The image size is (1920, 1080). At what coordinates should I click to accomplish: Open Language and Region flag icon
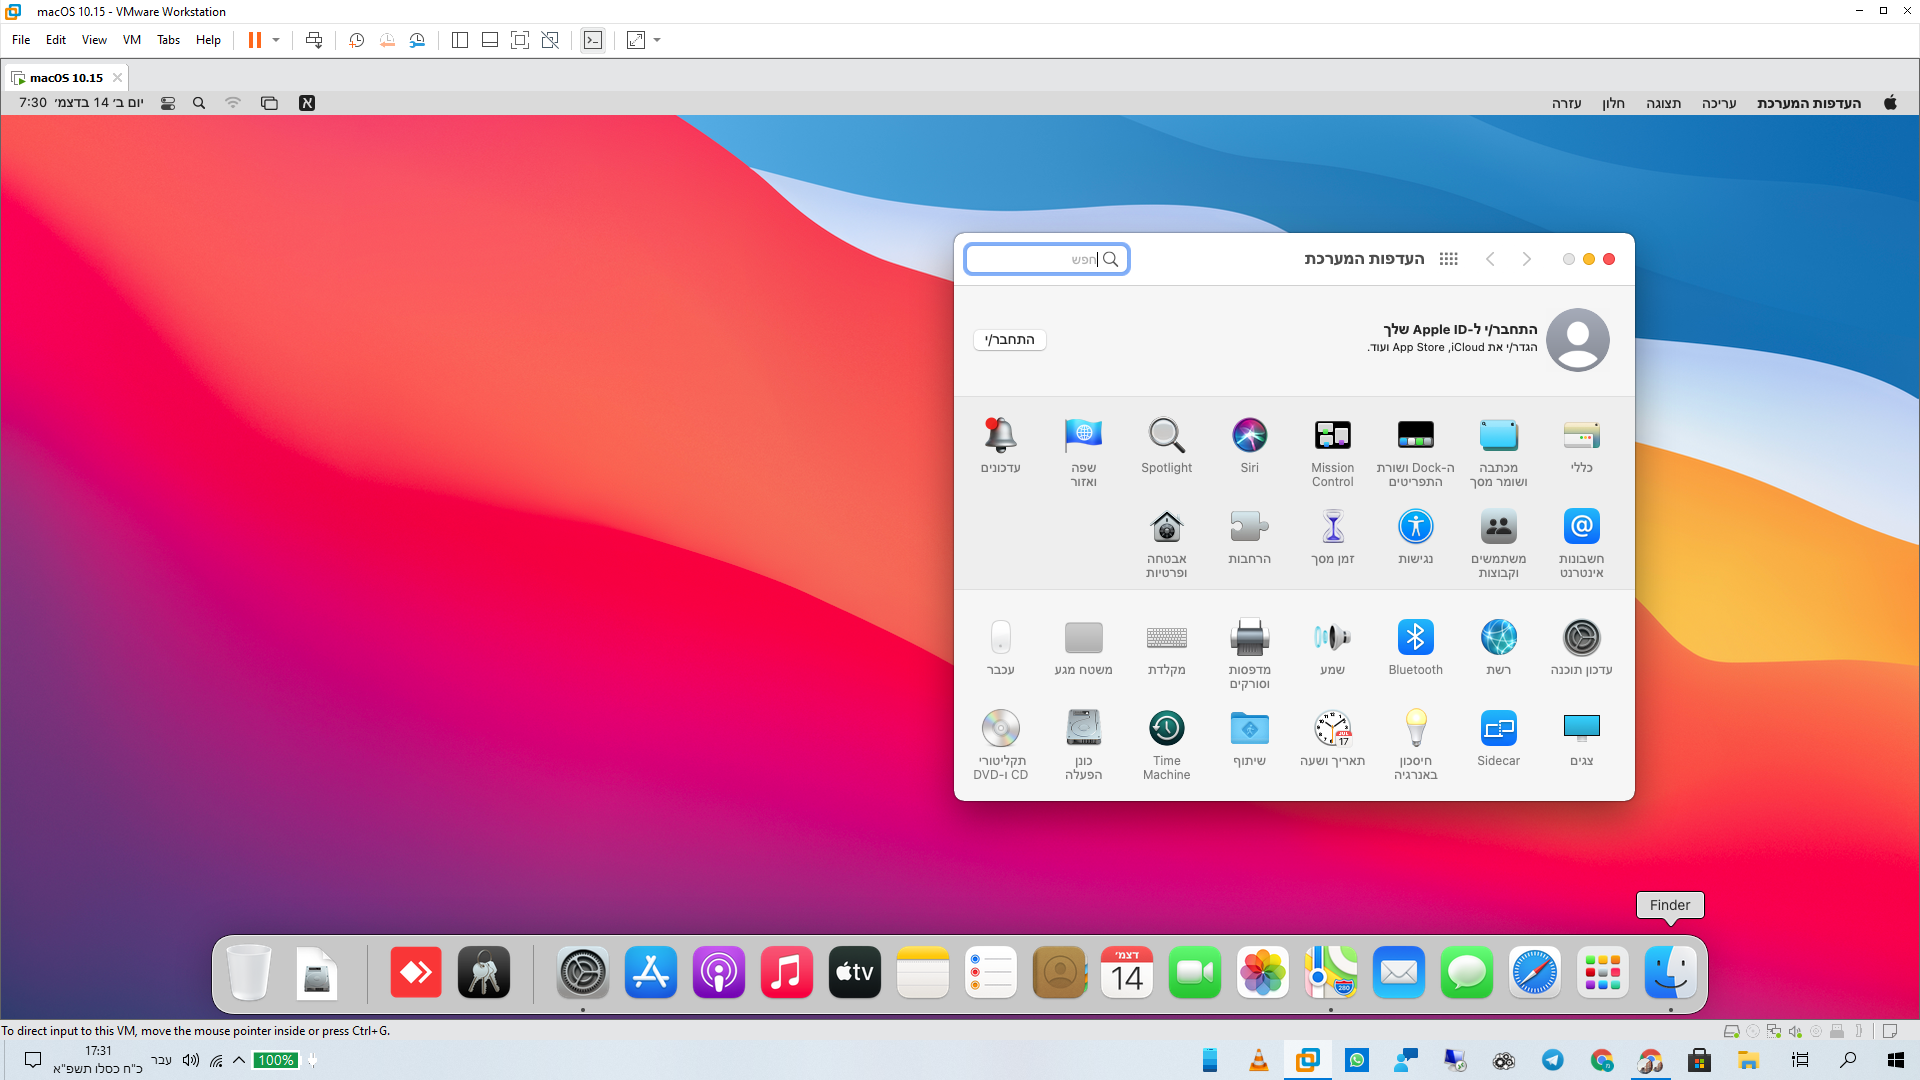coord(1083,452)
